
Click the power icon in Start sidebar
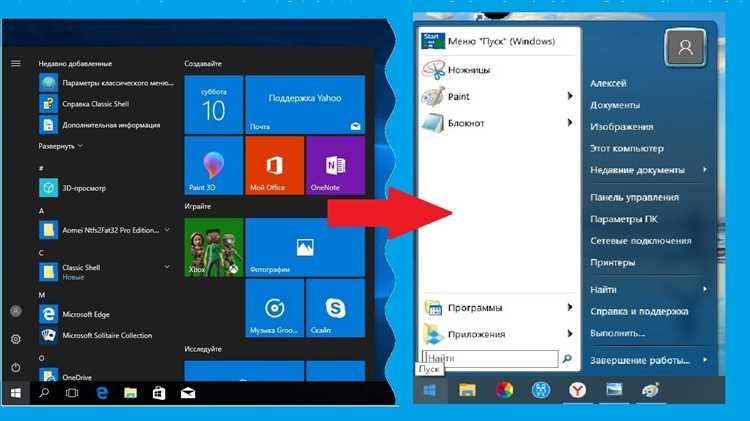[x=16, y=367]
